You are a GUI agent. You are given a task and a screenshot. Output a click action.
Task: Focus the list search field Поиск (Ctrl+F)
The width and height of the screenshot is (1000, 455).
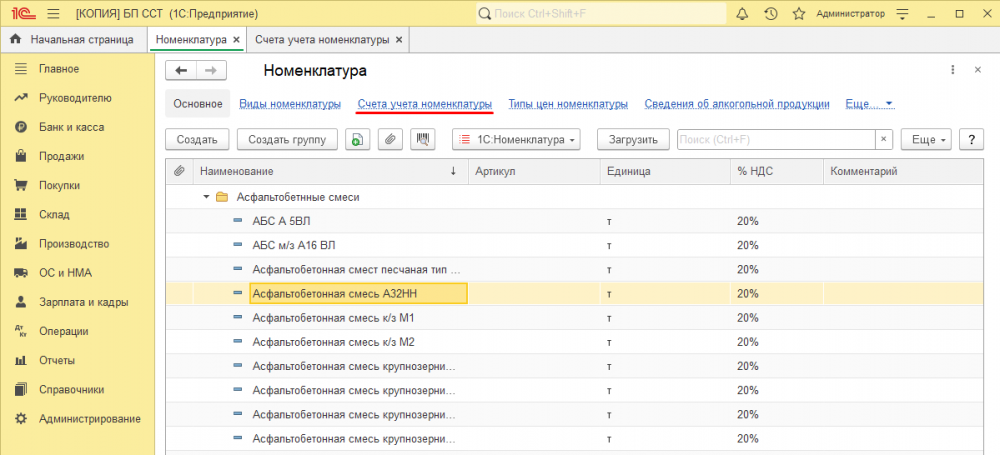[x=777, y=140]
